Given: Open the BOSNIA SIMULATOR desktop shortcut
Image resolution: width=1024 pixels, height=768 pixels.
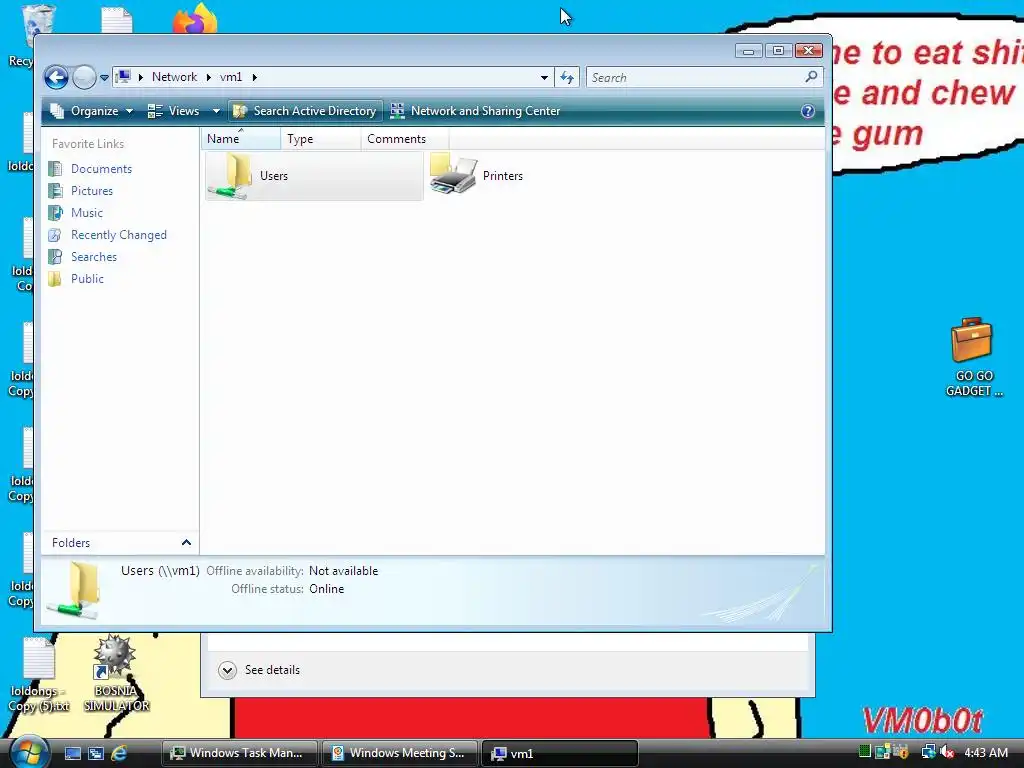Looking at the screenshot, I should [x=116, y=674].
